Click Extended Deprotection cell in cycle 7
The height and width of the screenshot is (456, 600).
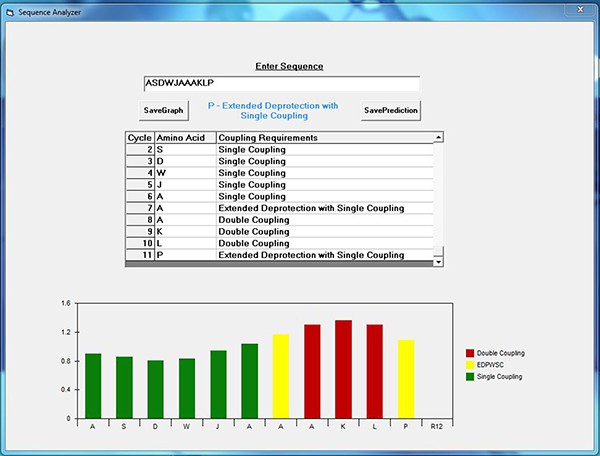point(325,208)
